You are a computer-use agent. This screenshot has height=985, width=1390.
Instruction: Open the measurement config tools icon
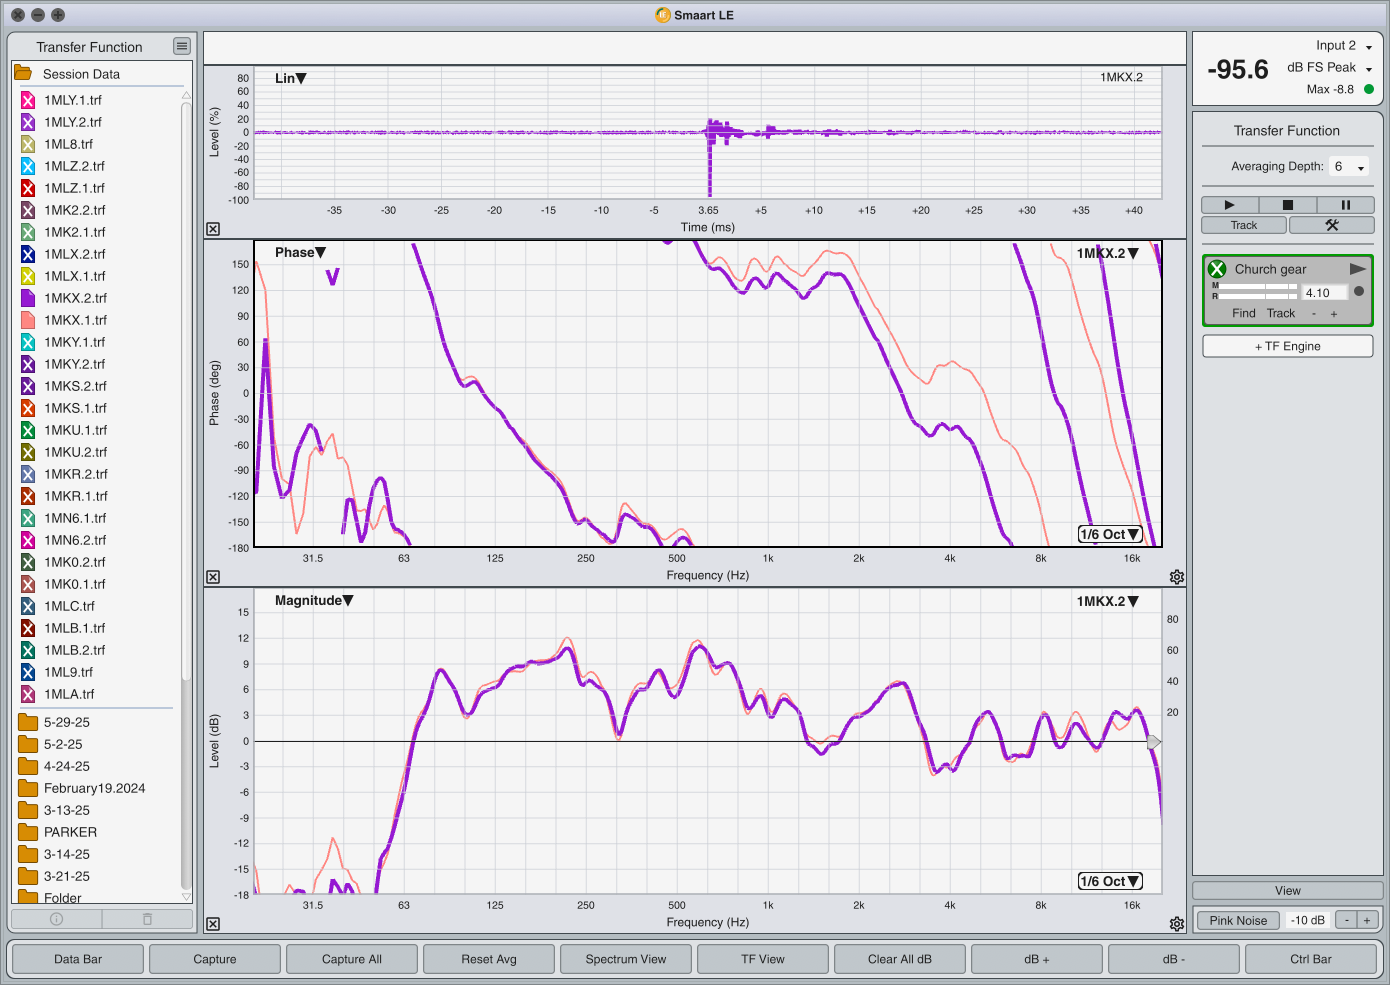pos(1331,225)
